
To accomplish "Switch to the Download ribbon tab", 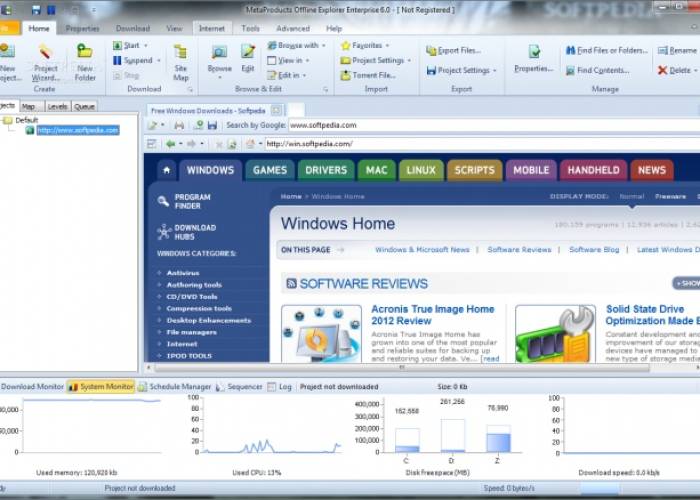I will click(x=133, y=28).
